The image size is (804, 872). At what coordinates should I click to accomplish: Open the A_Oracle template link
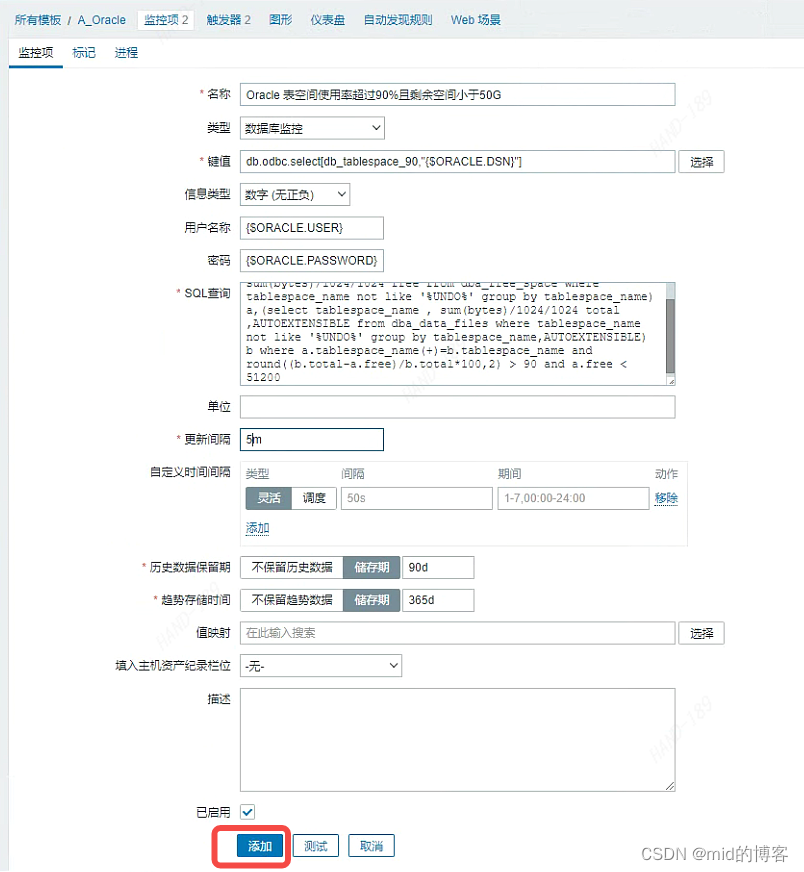102,20
